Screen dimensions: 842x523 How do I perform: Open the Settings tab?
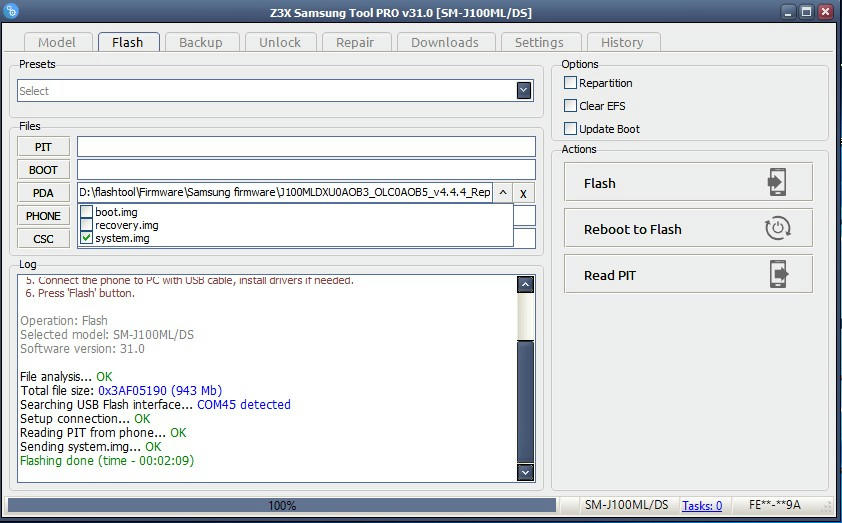tap(540, 42)
